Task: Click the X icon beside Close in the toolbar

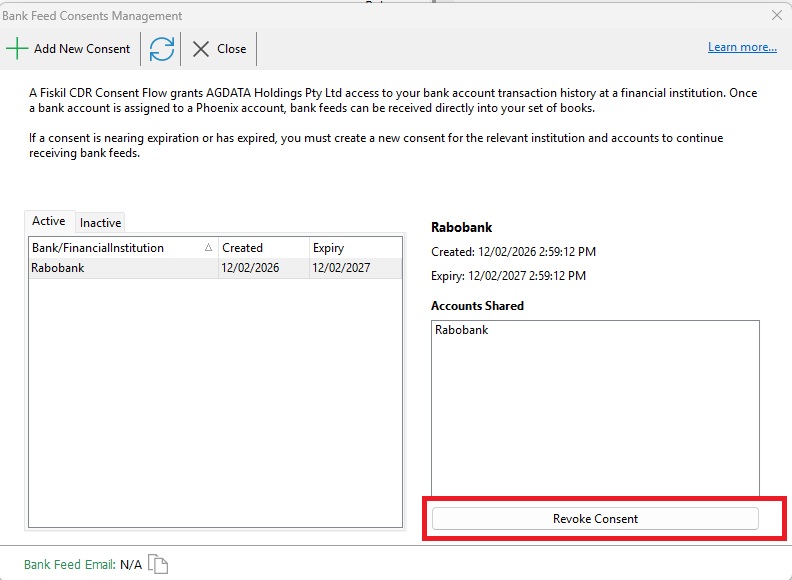Action: pyautogui.click(x=201, y=48)
